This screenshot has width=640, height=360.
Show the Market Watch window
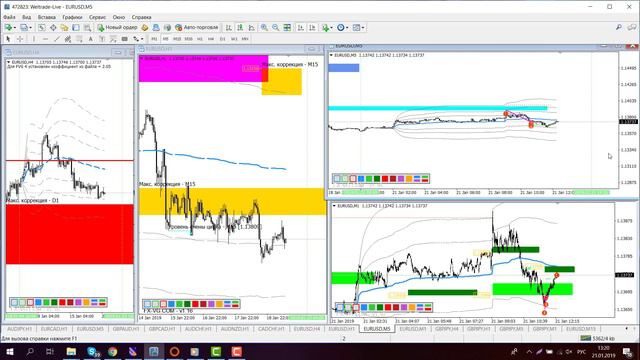tap(42, 28)
